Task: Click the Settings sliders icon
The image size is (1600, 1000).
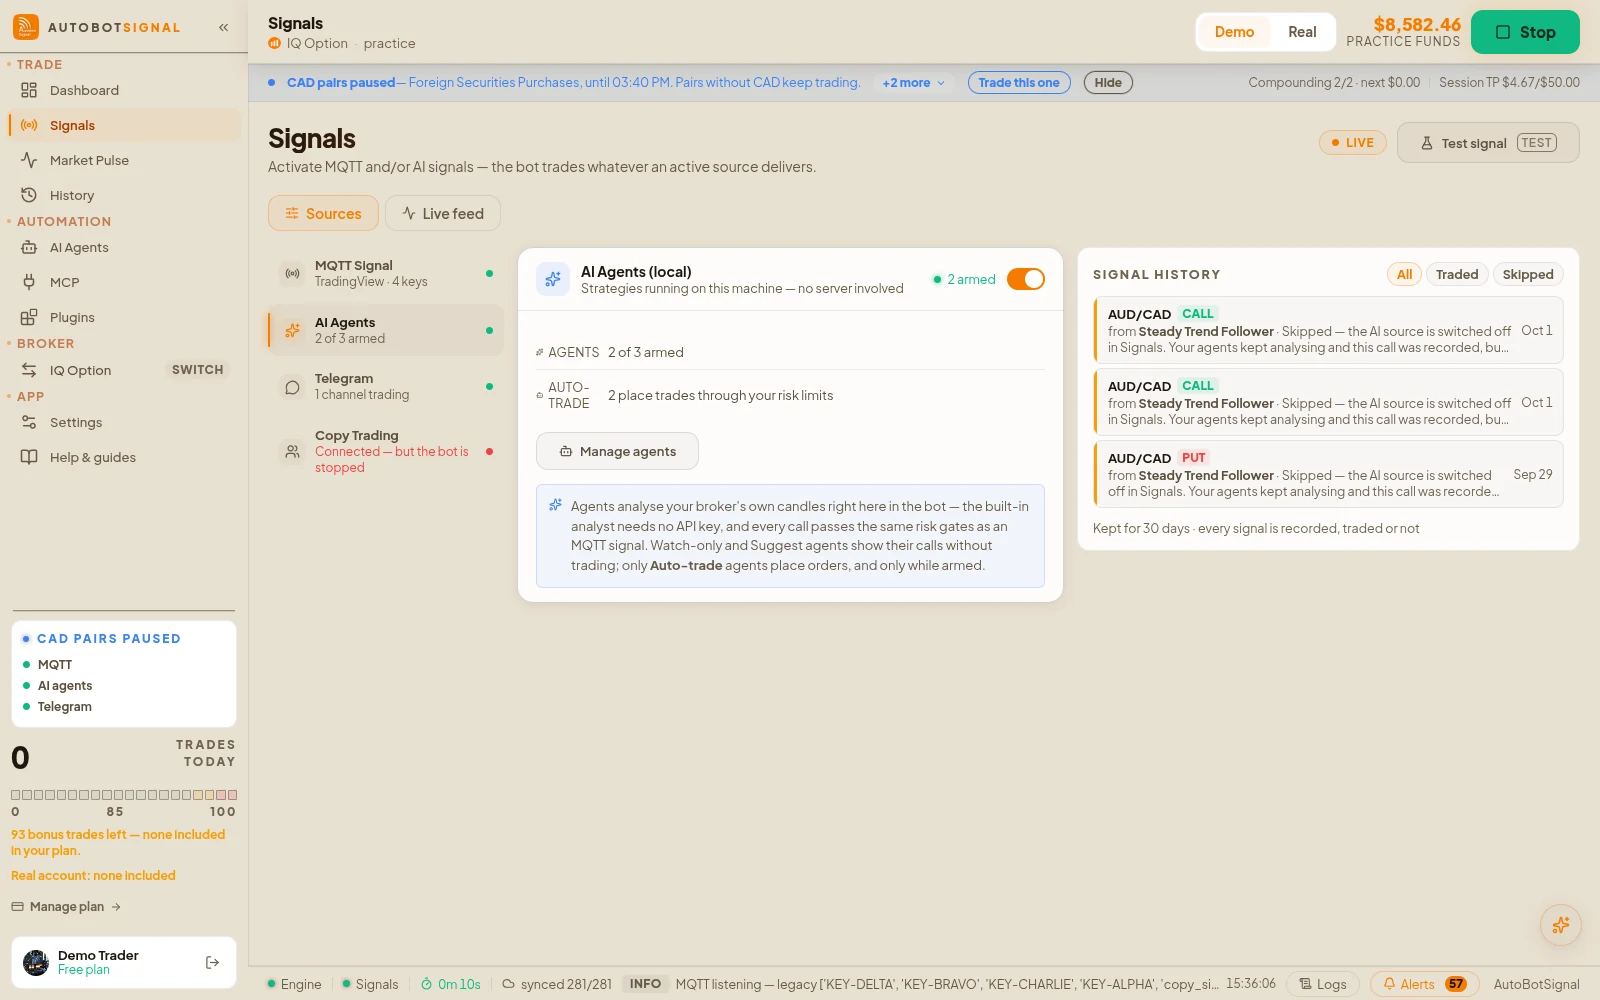Action: pyautogui.click(x=29, y=422)
